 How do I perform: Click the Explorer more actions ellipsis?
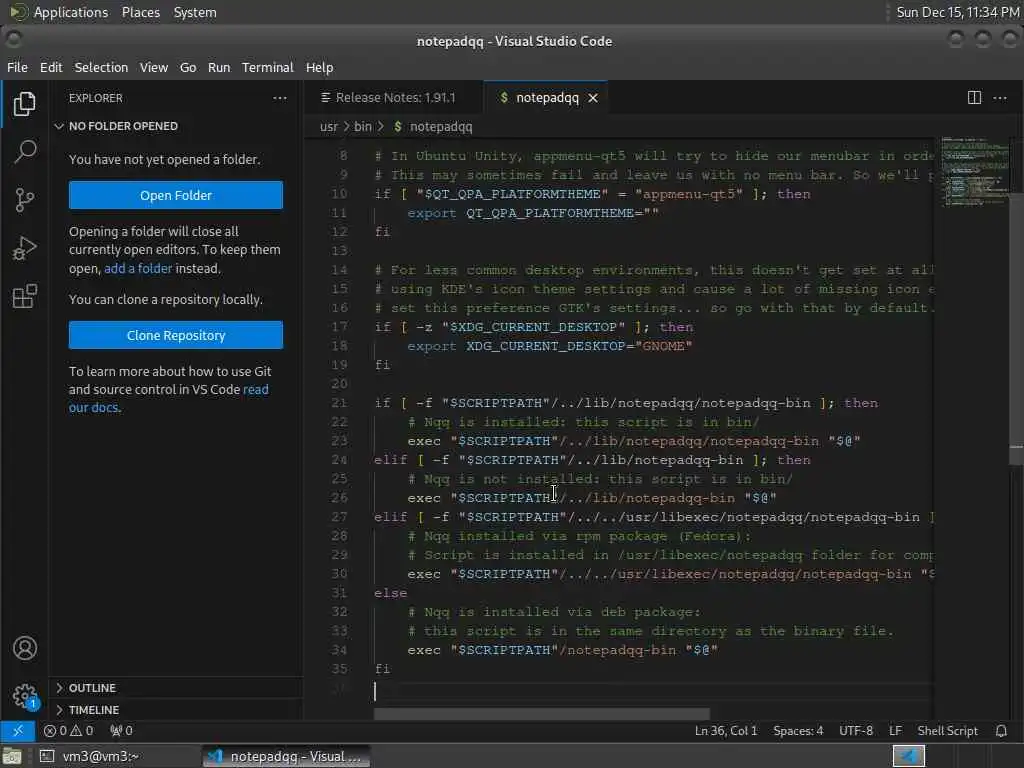click(x=280, y=98)
